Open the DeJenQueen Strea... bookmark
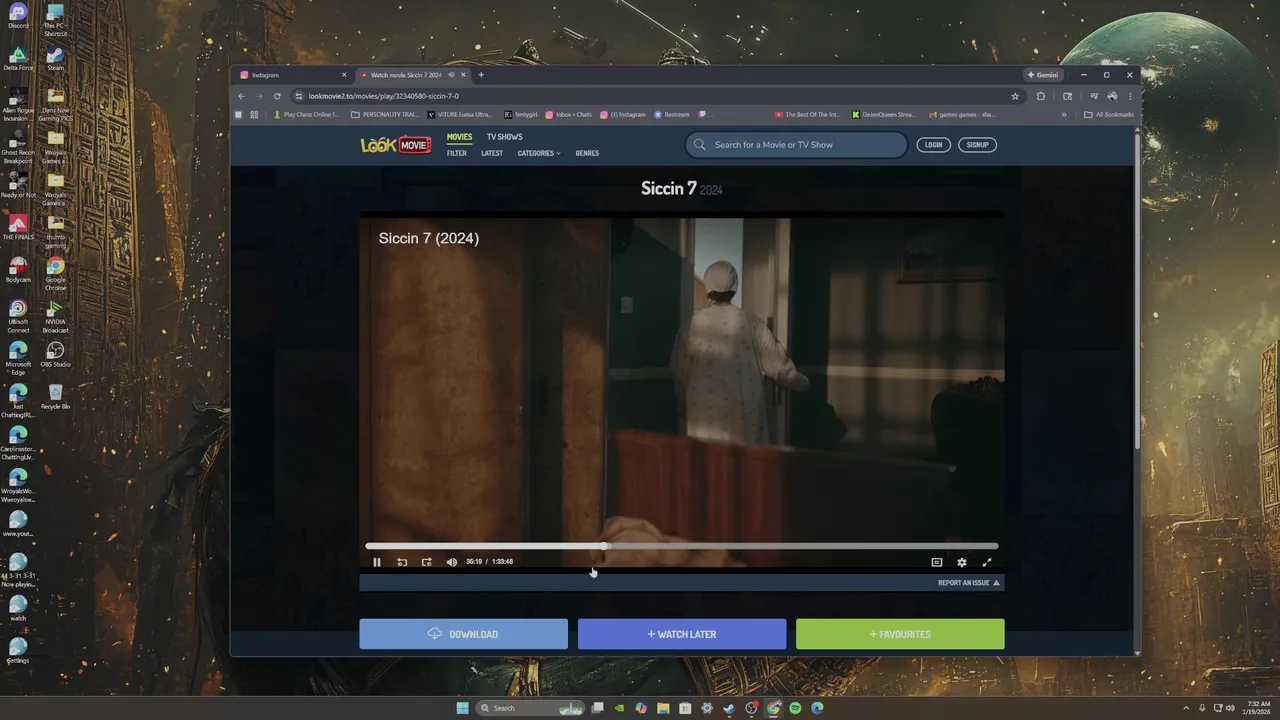The image size is (1280, 720). (884, 115)
